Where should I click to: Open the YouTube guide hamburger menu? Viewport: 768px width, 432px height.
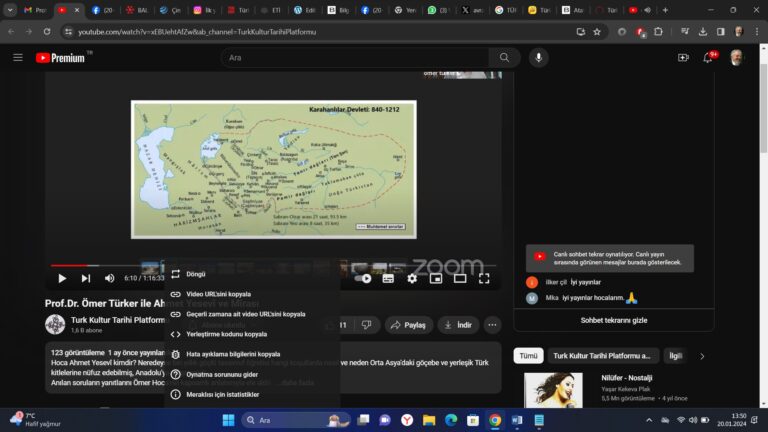18,58
